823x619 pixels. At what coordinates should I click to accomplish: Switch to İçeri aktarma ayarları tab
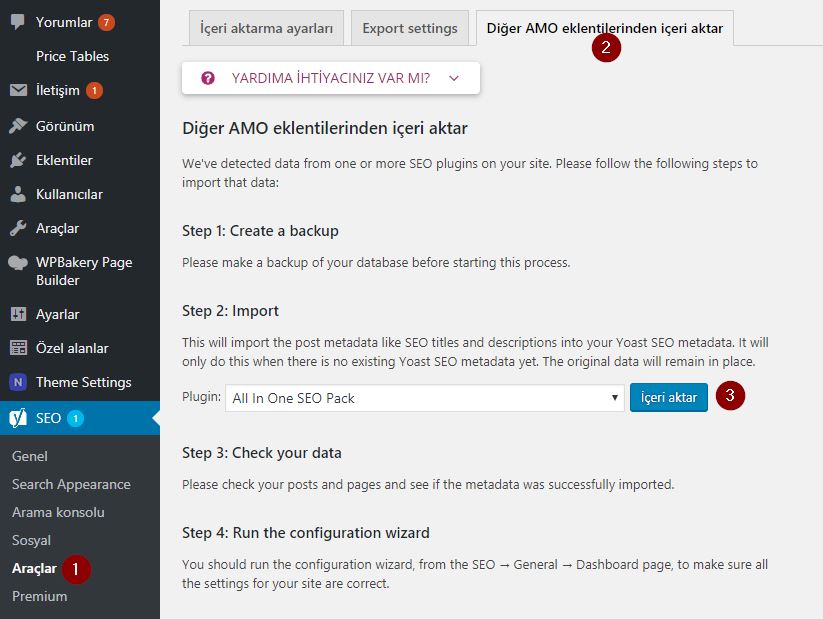pyautogui.click(x=266, y=28)
